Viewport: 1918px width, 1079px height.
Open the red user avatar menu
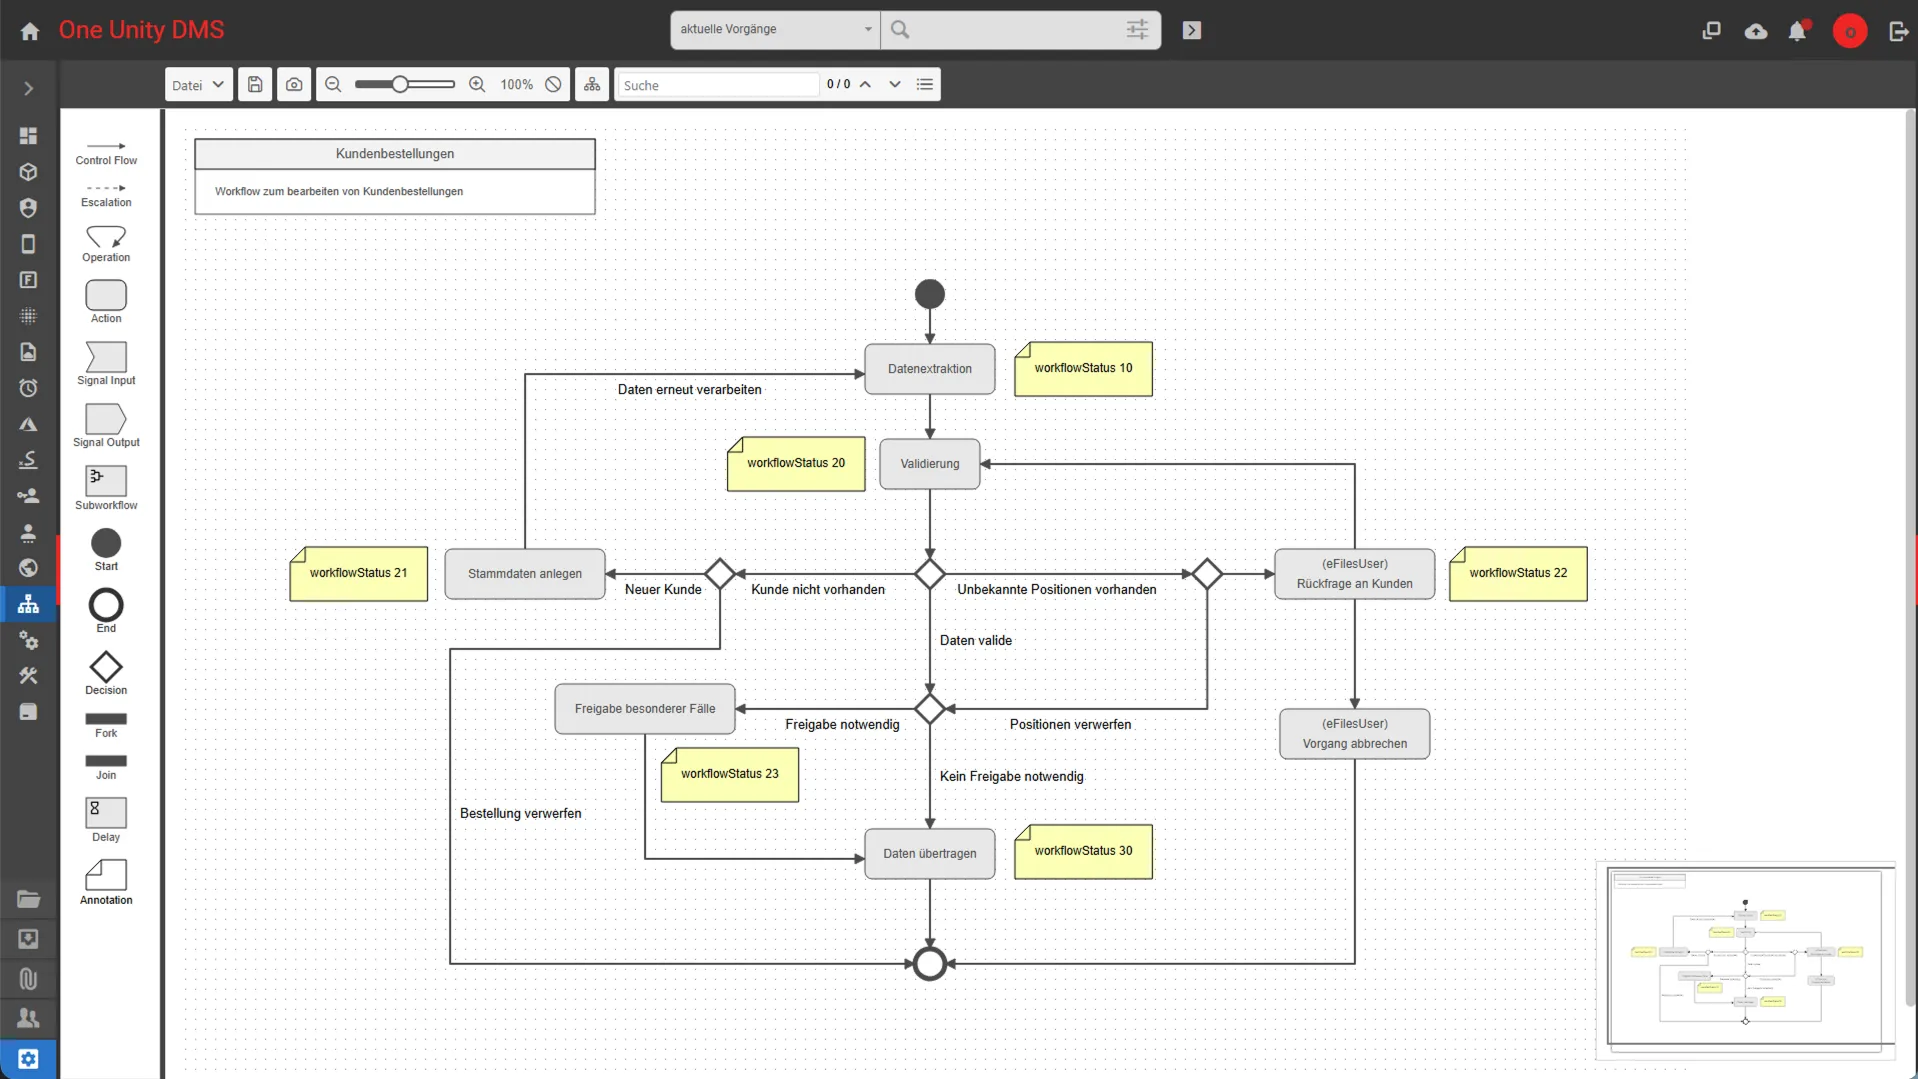pyautogui.click(x=1850, y=31)
